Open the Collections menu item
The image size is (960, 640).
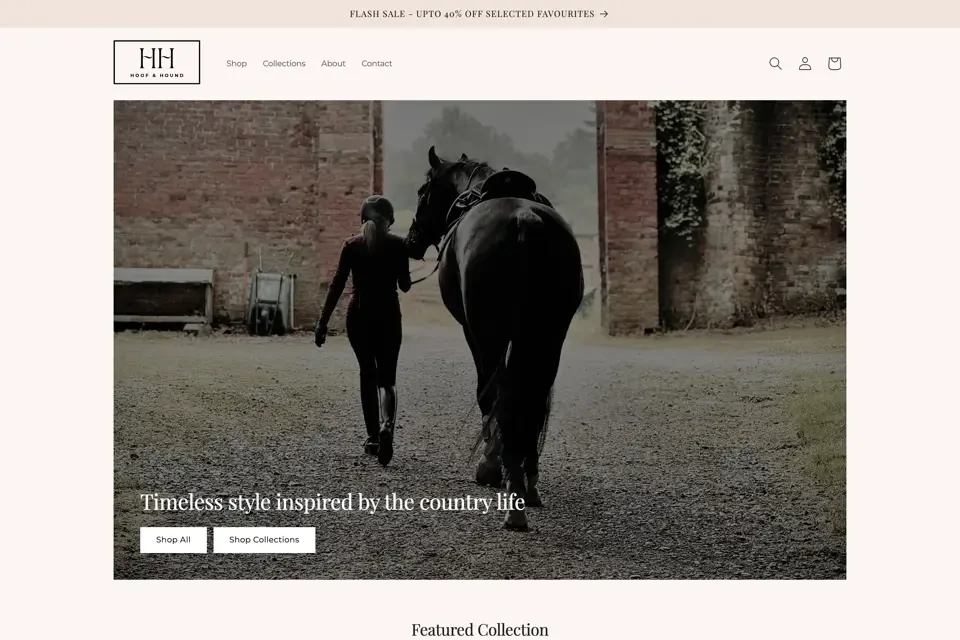coord(284,63)
